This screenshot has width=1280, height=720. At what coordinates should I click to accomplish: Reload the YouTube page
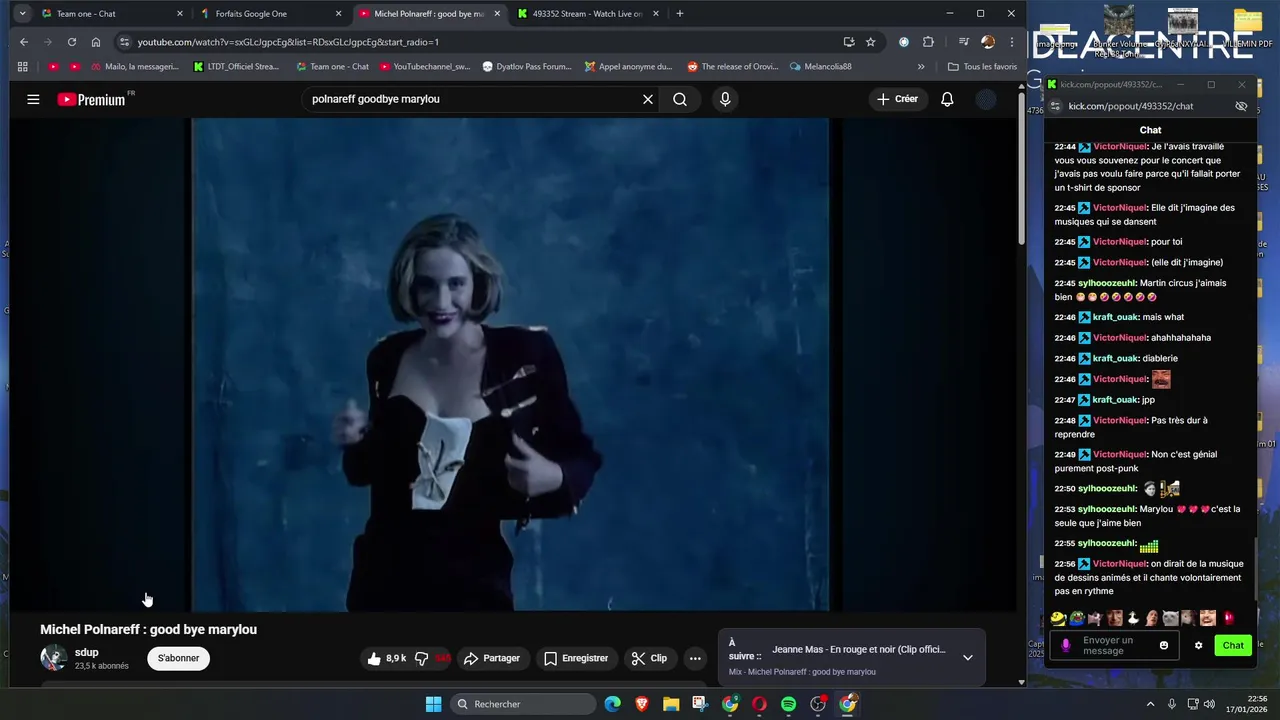pos(72,42)
